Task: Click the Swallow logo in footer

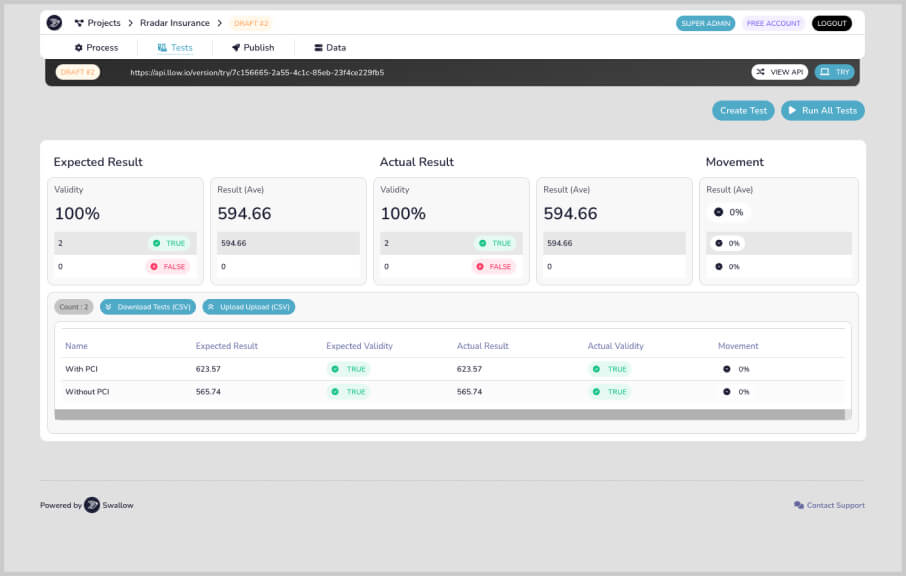Action: pos(92,505)
